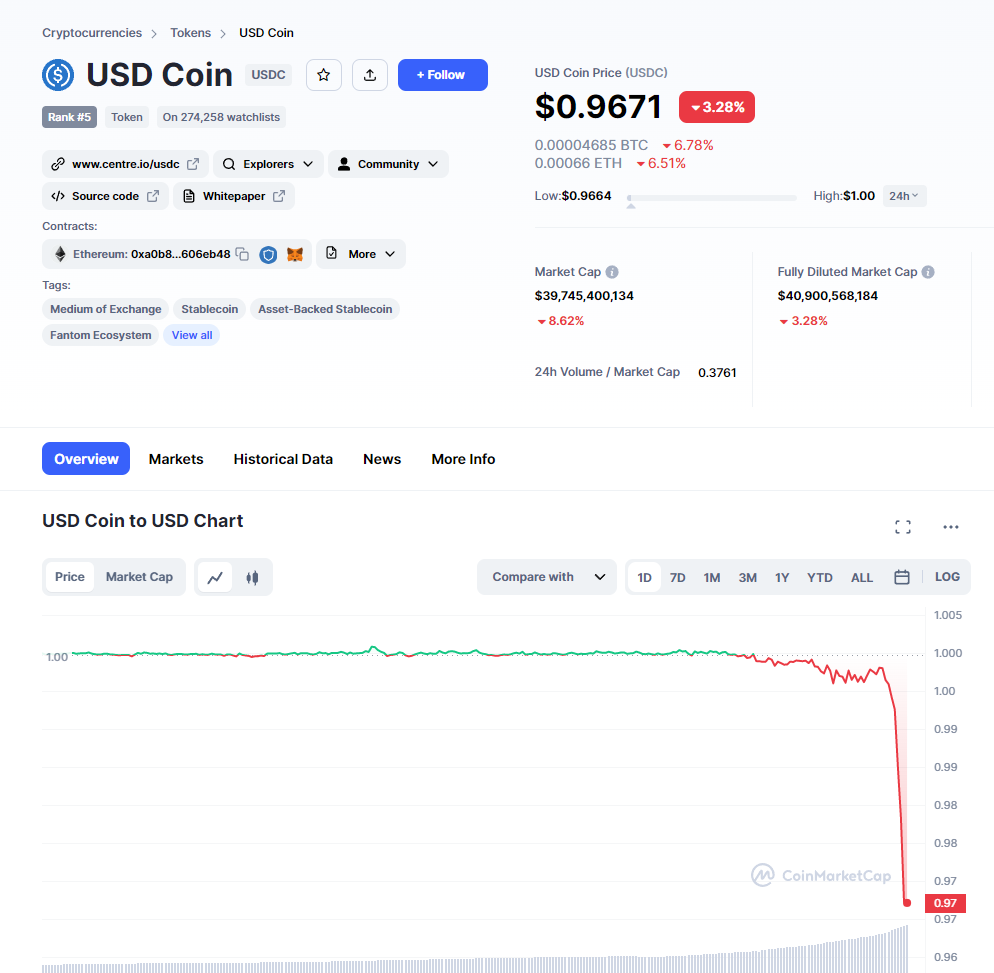Click the 24h low-high price range bar
The width and height of the screenshot is (994, 973).
[712, 198]
